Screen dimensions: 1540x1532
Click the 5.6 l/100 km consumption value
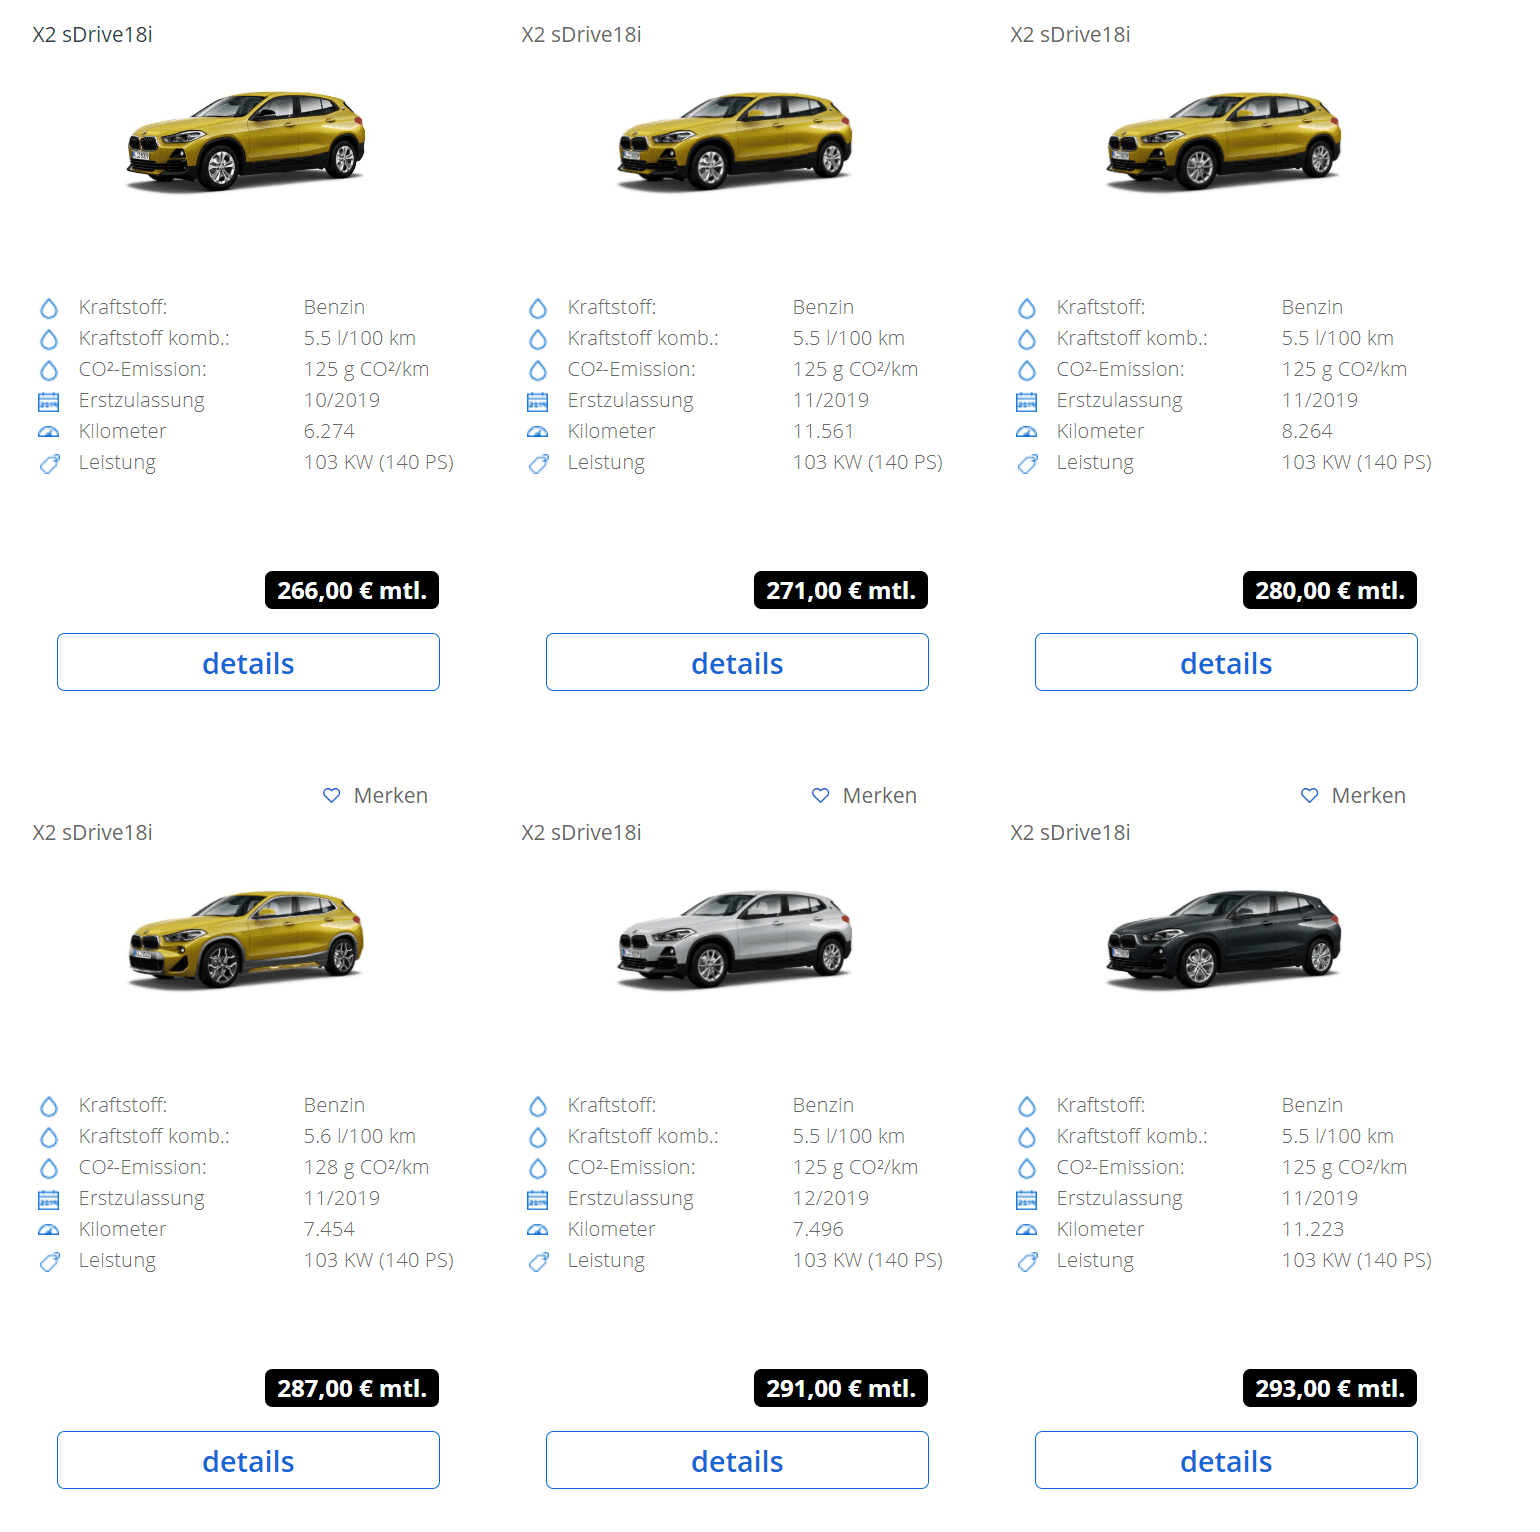[x=360, y=1136]
